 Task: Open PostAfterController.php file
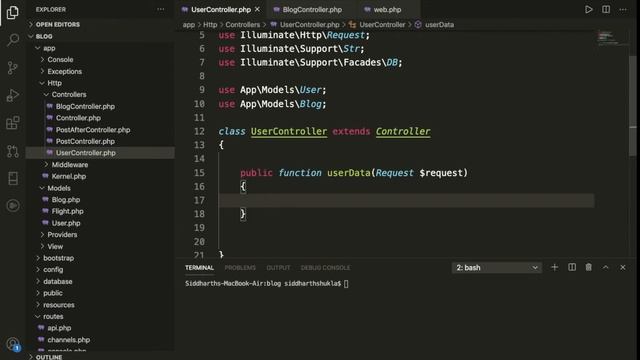click(100, 130)
